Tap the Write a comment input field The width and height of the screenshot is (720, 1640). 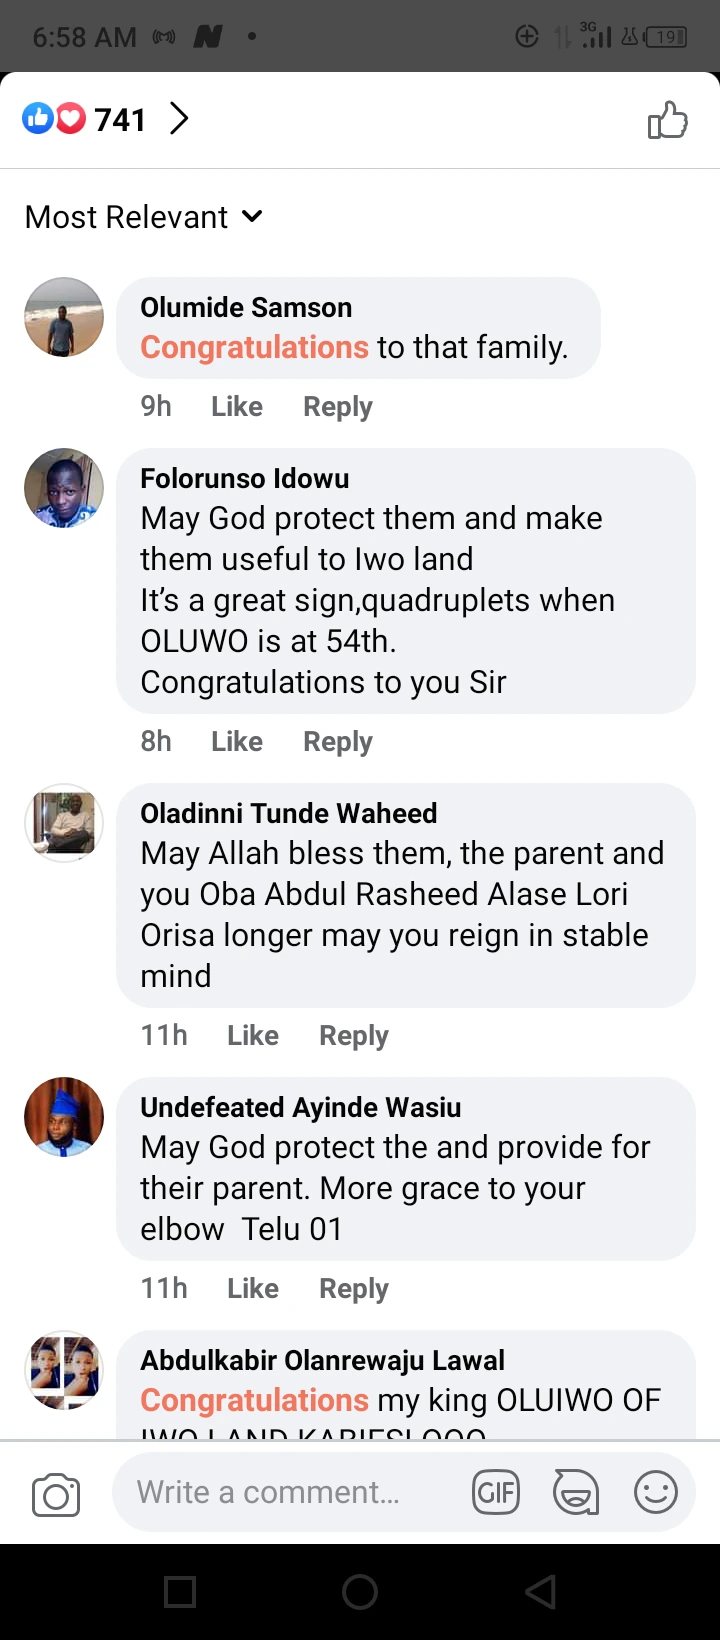pos(290,1493)
